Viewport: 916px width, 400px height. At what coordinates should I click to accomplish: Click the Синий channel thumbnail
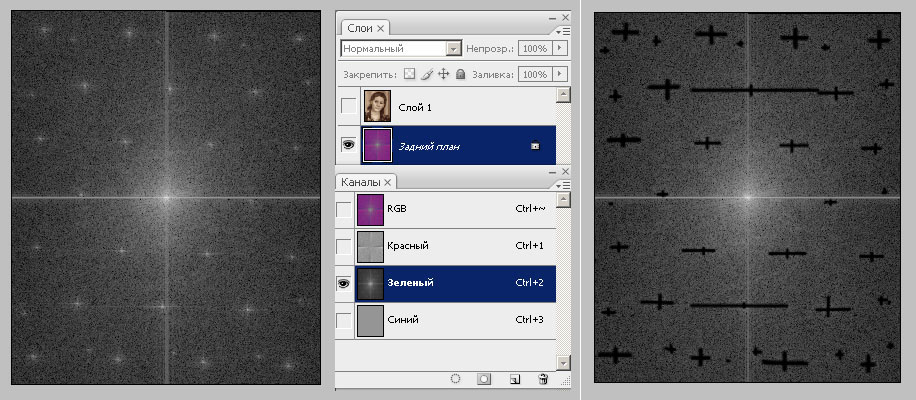coord(370,321)
